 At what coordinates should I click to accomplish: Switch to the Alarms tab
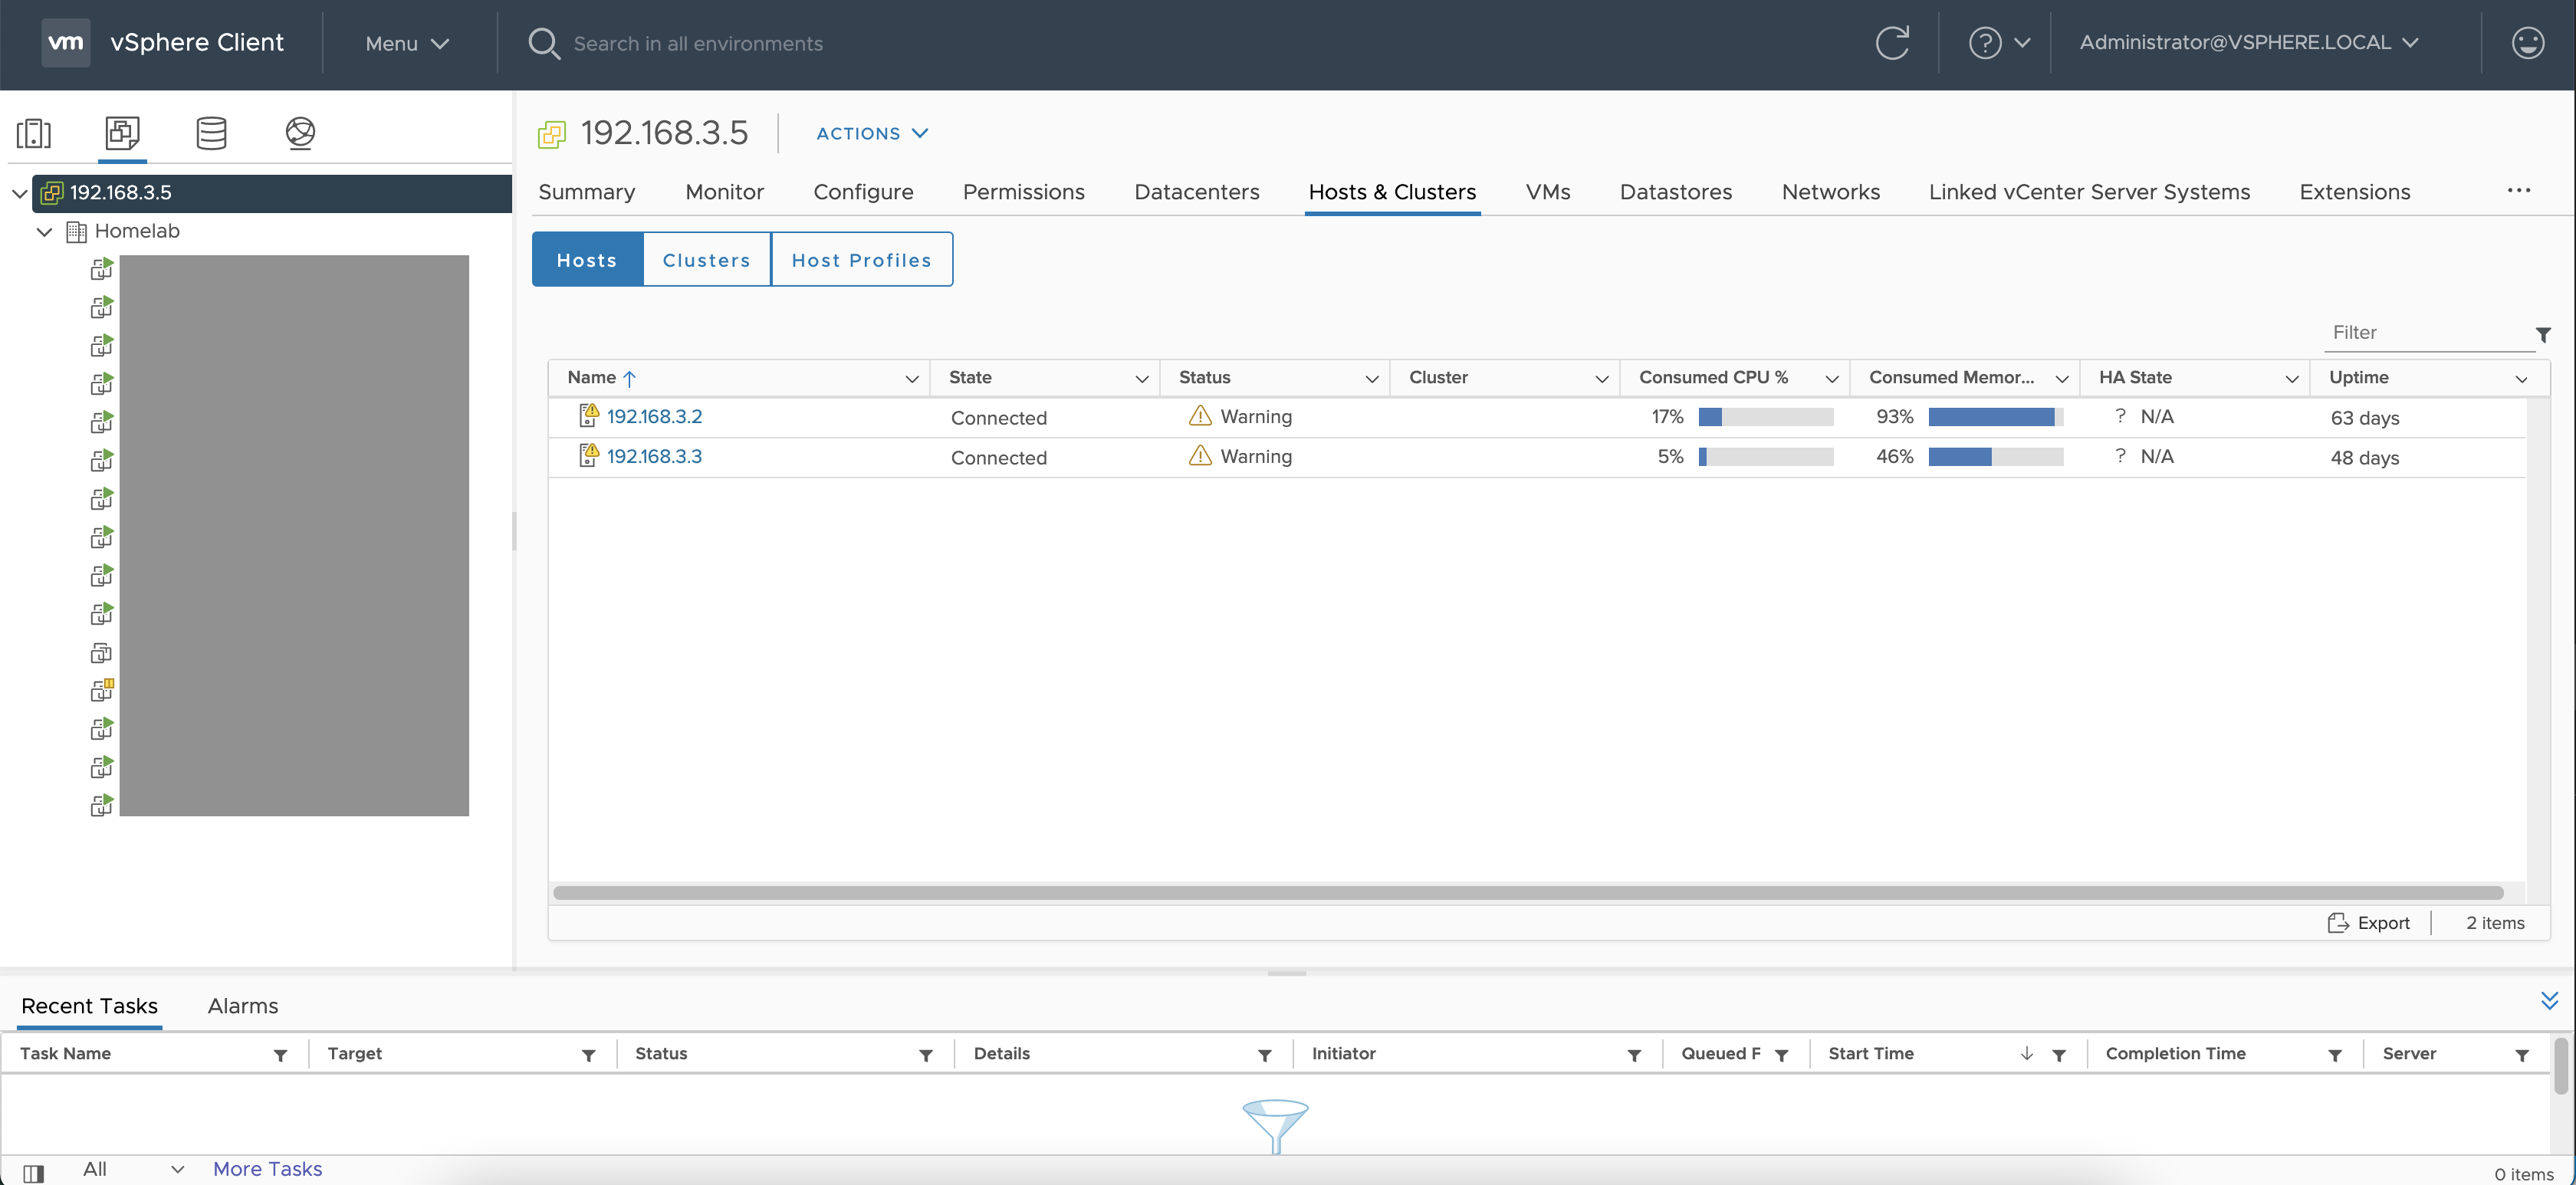point(242,1006)
